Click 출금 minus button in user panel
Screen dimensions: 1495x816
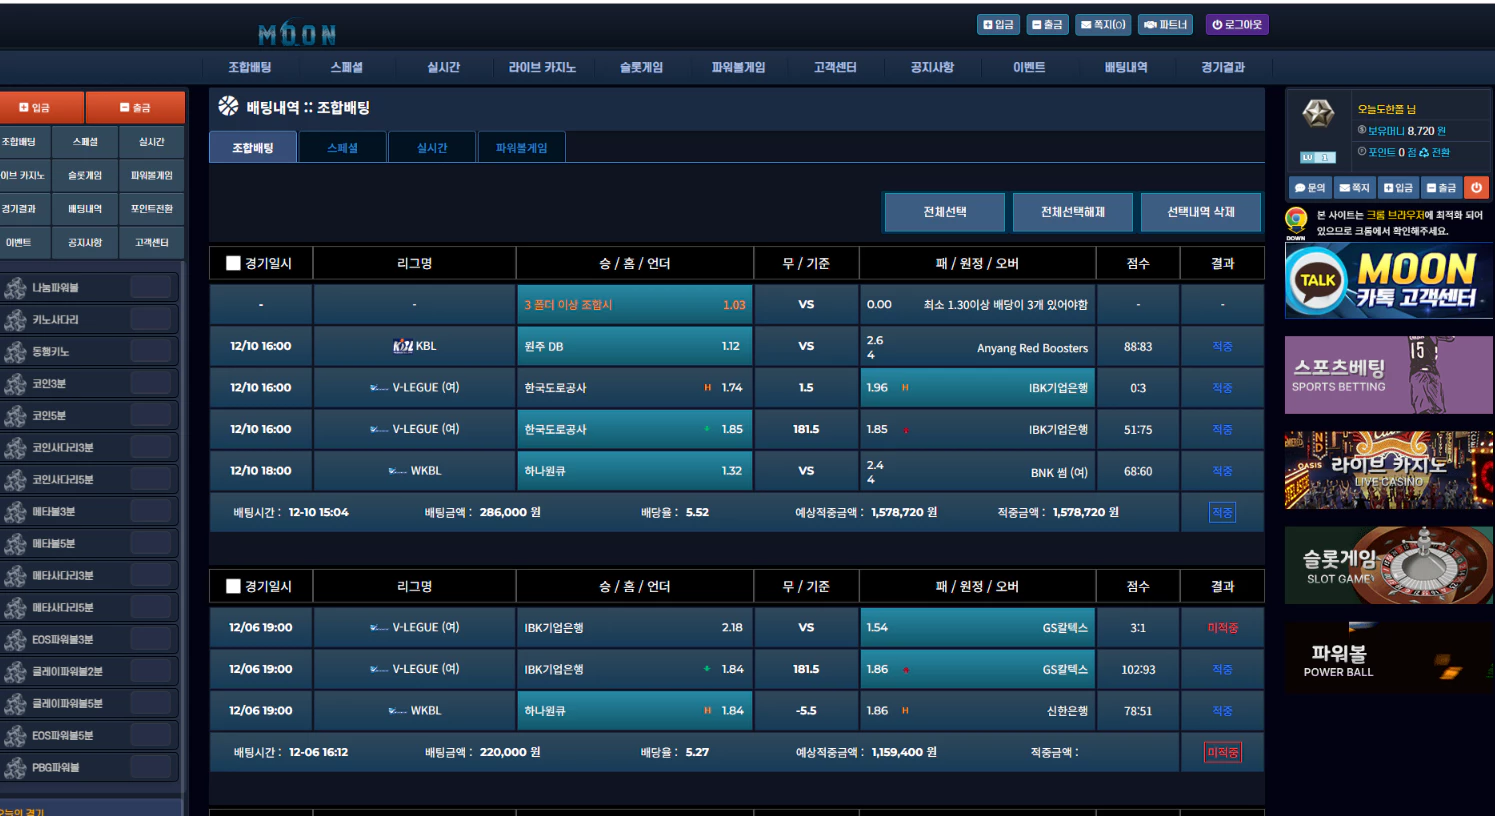(1441, 187)
